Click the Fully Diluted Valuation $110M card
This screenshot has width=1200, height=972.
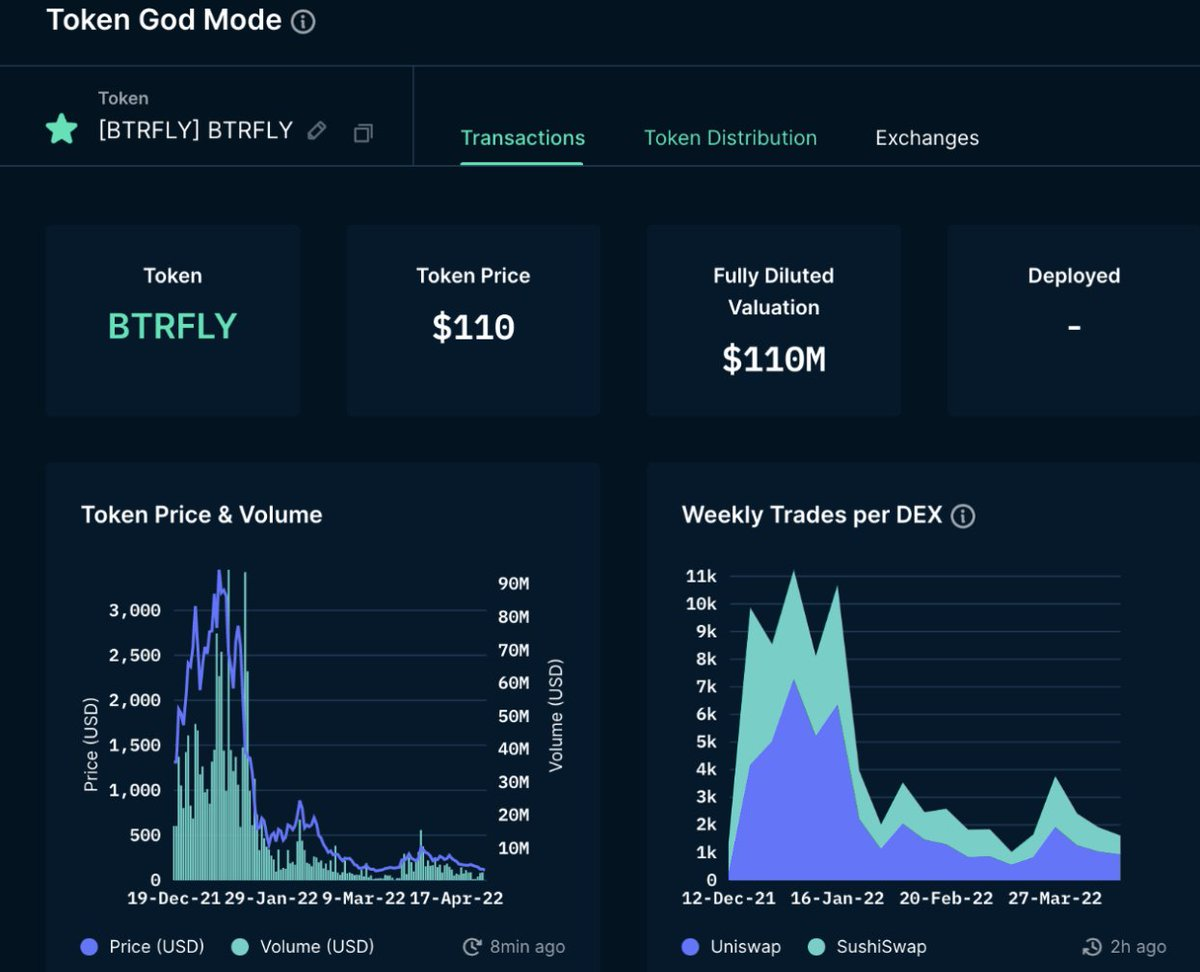coord(773,320)
